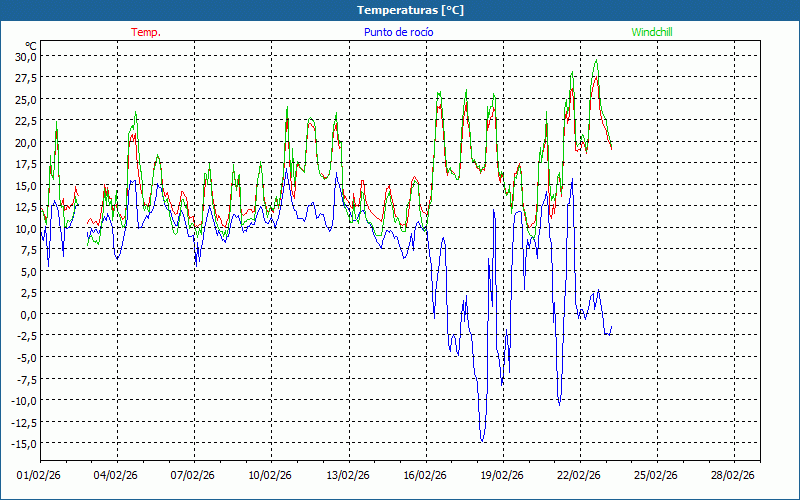Select the 19/02/26 date on the x-axis
This screenshot has height=500, width=800.
pos(502,476)
